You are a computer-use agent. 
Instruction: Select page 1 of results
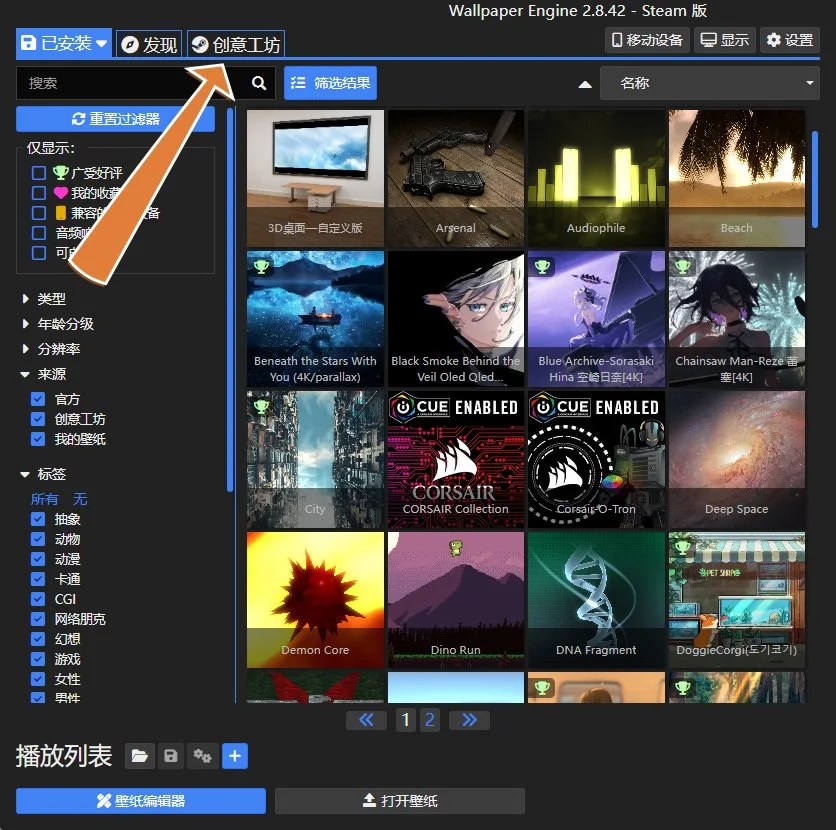pos(406,720)
